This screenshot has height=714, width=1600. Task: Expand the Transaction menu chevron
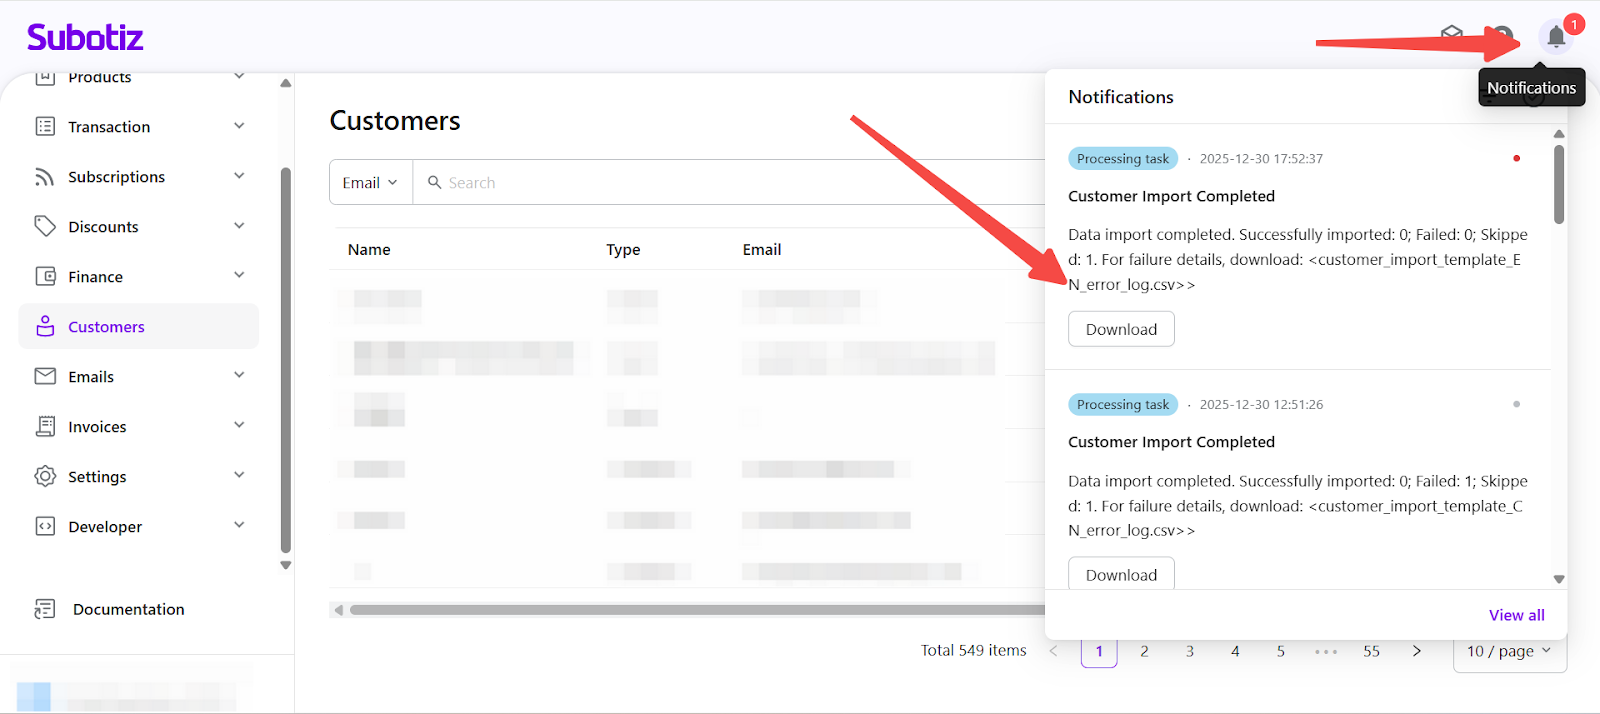[x=239, y=126]
